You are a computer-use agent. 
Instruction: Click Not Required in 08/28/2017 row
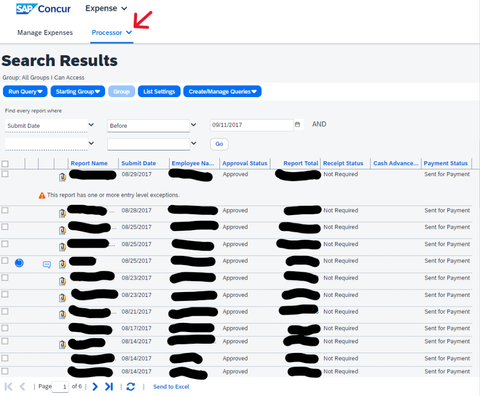click(x=341, y=210)
